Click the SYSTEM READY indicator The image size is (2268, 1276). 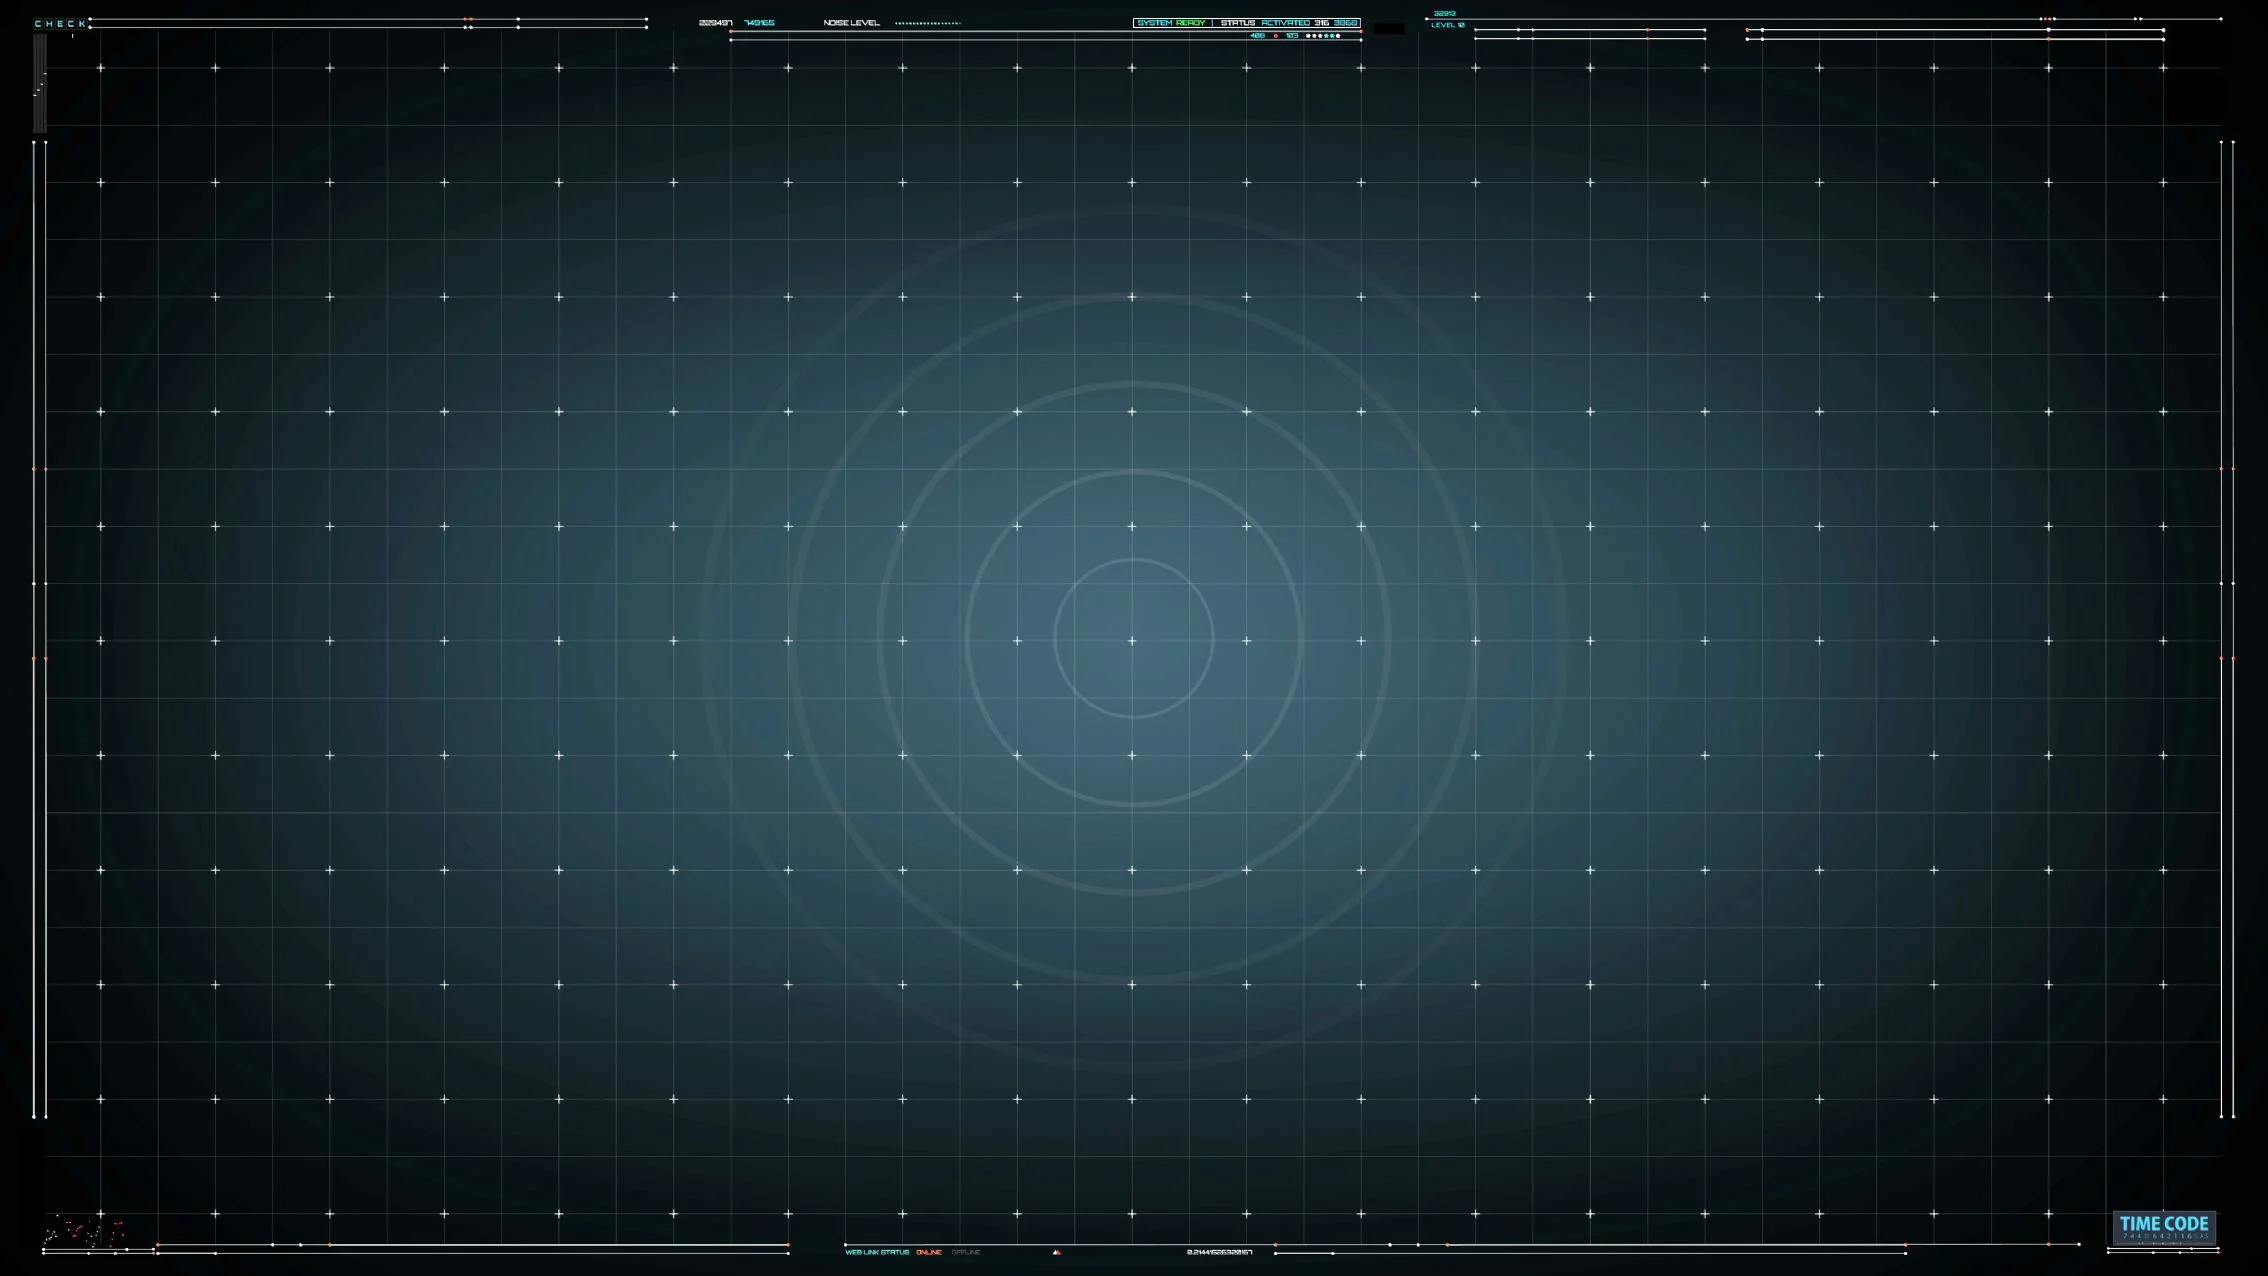point(1171,23)
